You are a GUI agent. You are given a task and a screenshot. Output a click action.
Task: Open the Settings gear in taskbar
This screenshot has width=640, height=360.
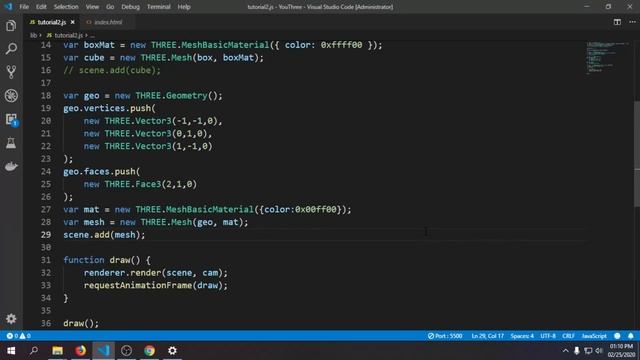pyautogui.click(x=172, y=351)
